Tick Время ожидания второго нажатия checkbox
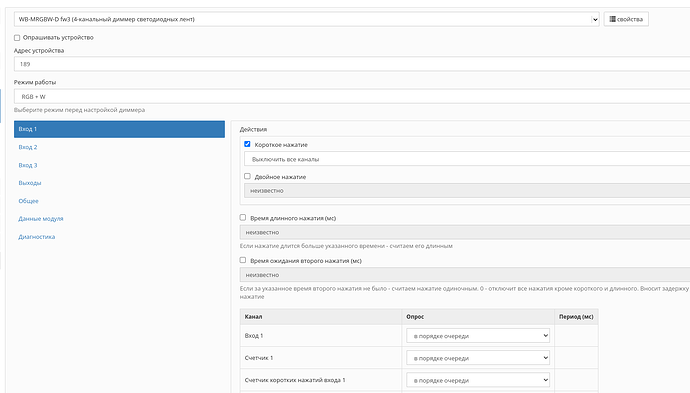The image size is (690, 393). 243,260
